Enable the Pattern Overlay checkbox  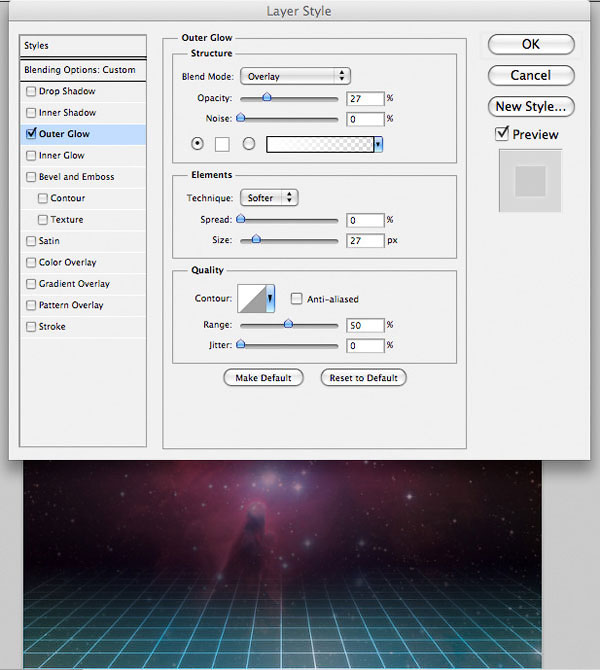31,305
